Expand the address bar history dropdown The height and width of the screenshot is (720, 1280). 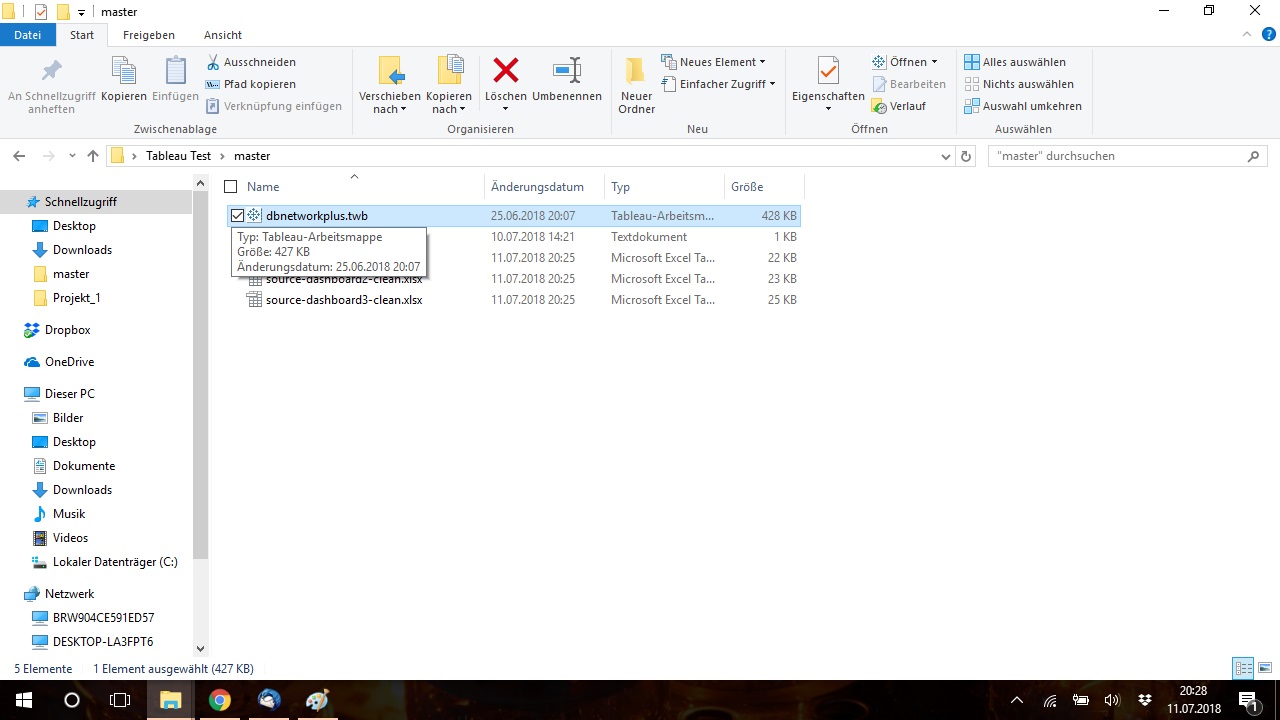[947, 156]
